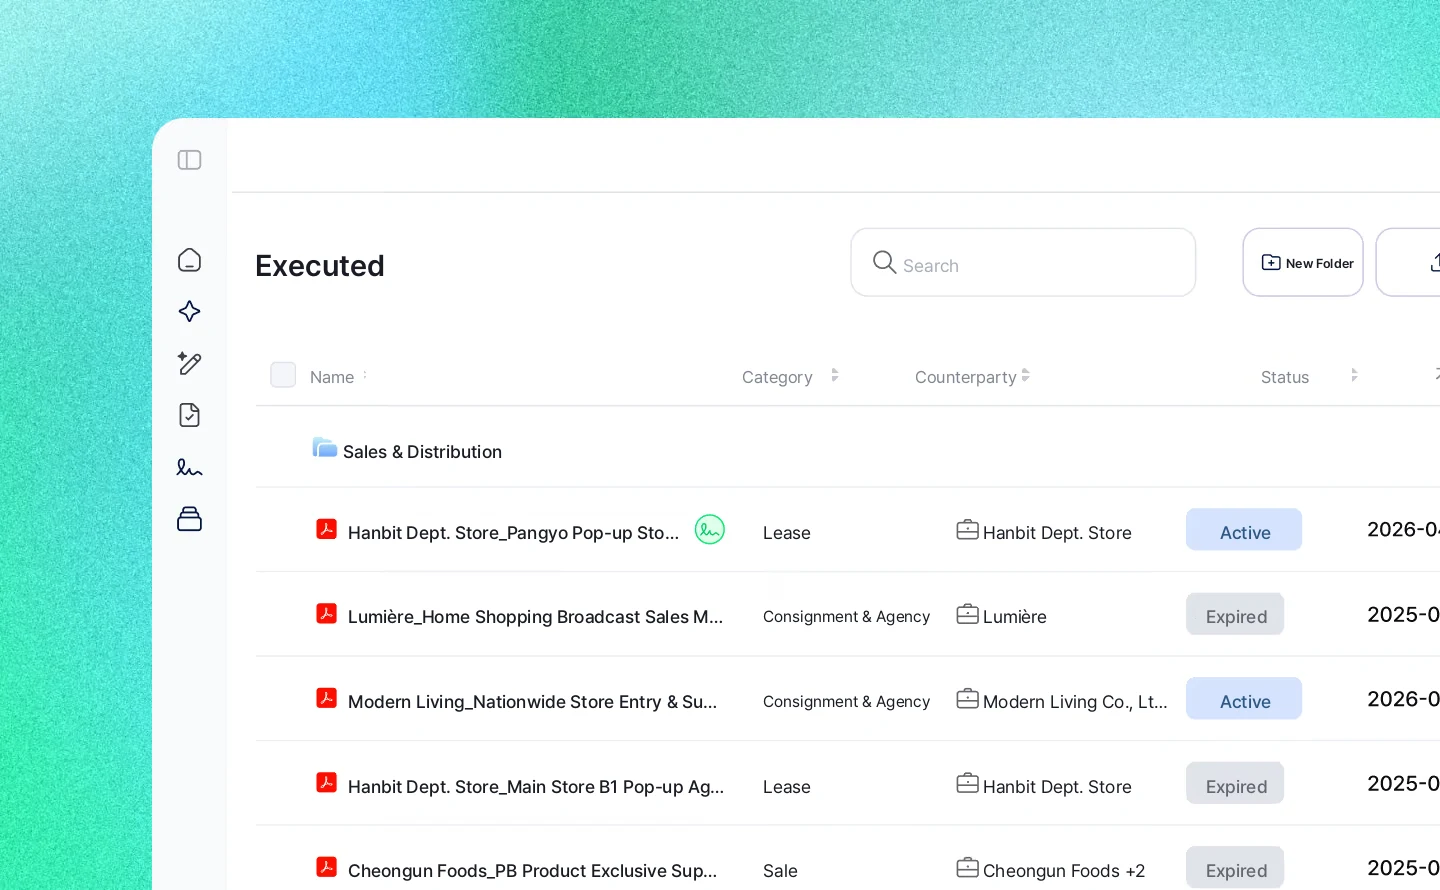Click the upload button right of New Folder

tap(1409, 262)
